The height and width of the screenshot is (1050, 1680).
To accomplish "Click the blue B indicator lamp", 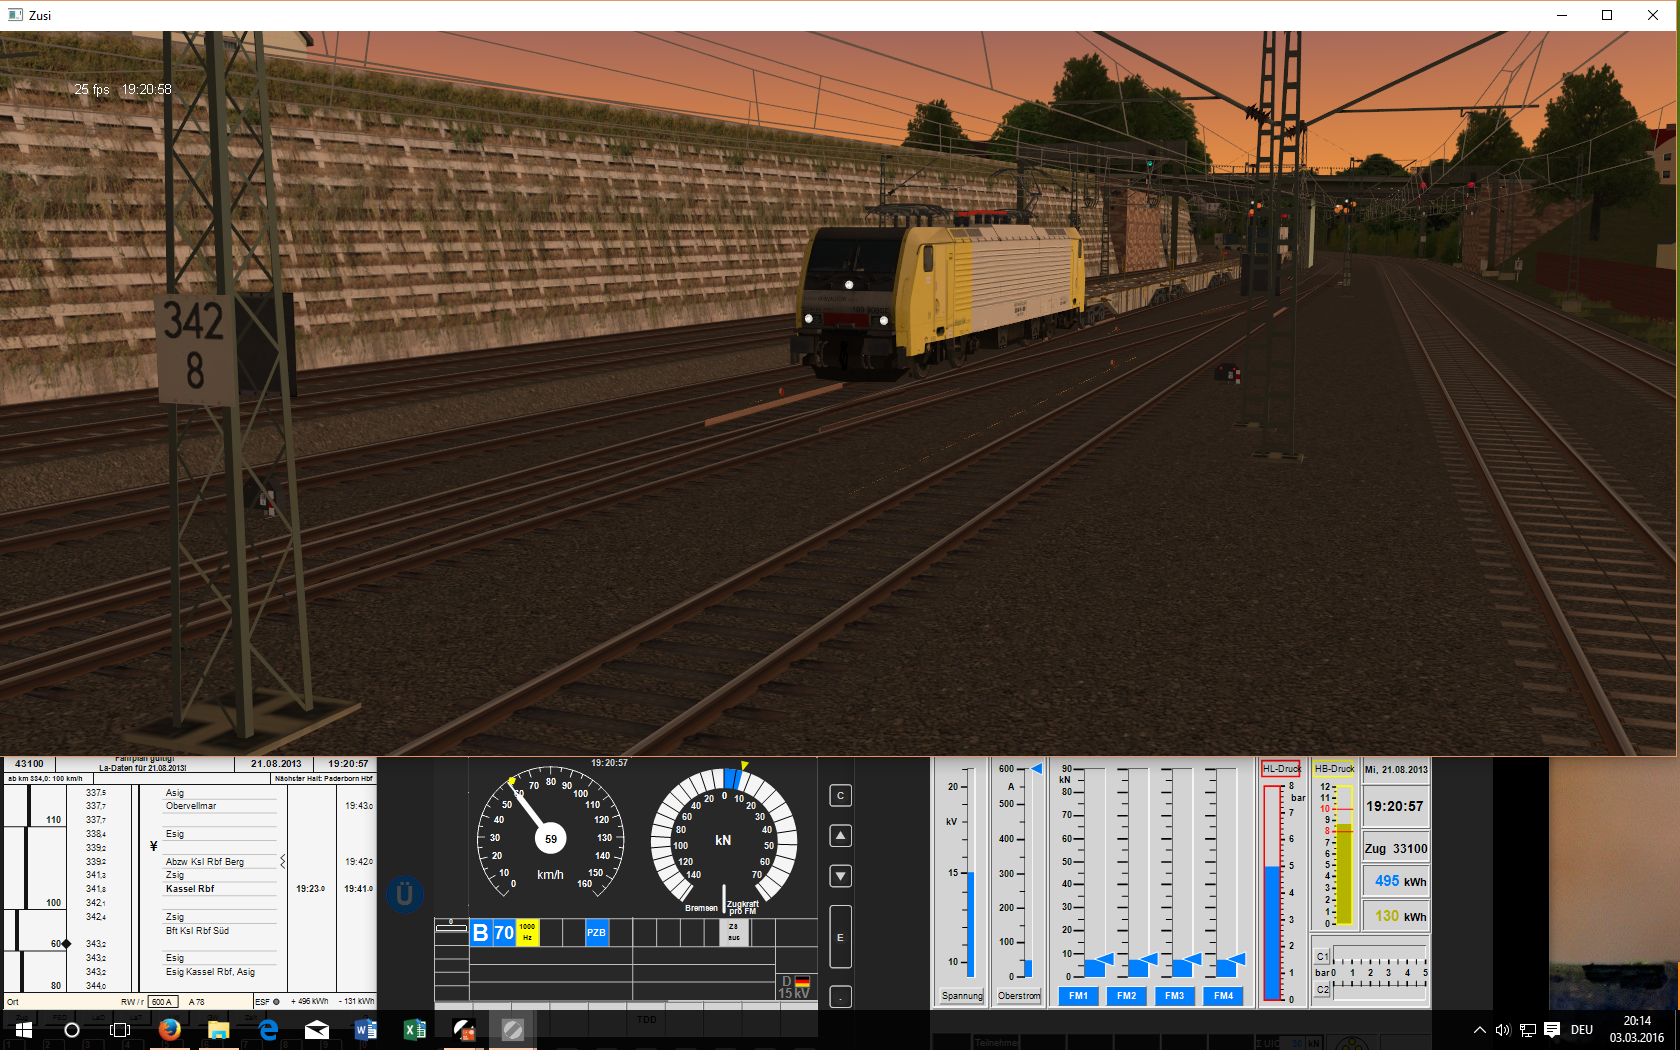I will (x=481, y=933).
